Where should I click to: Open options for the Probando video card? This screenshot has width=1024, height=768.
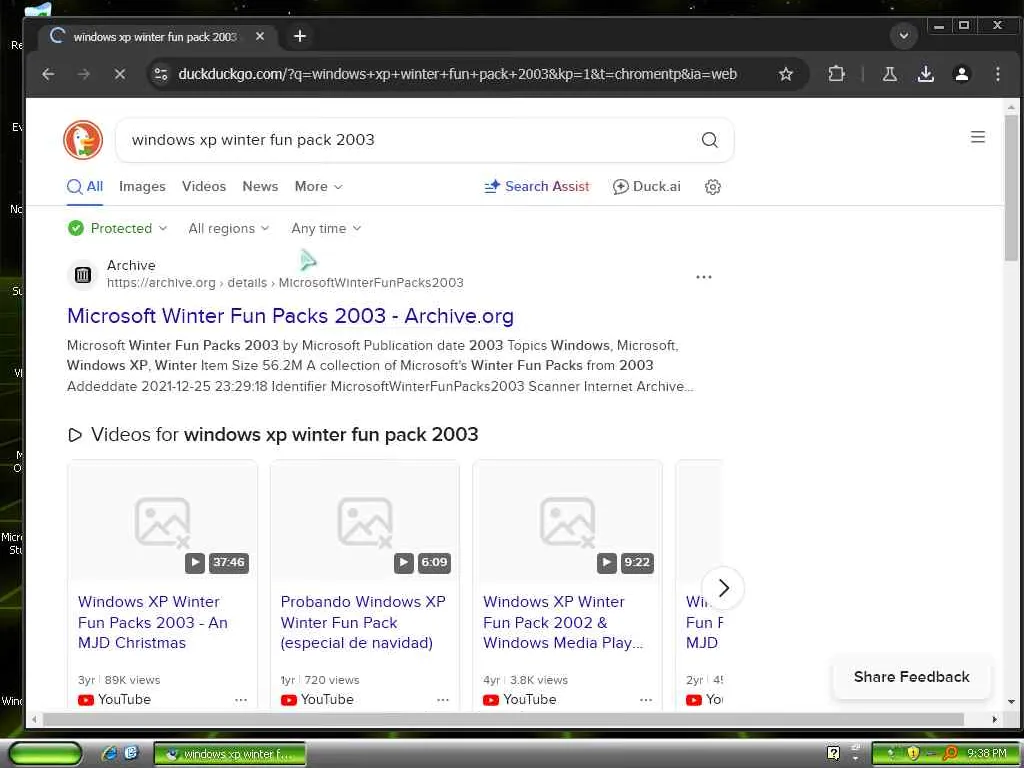(443, 700)
